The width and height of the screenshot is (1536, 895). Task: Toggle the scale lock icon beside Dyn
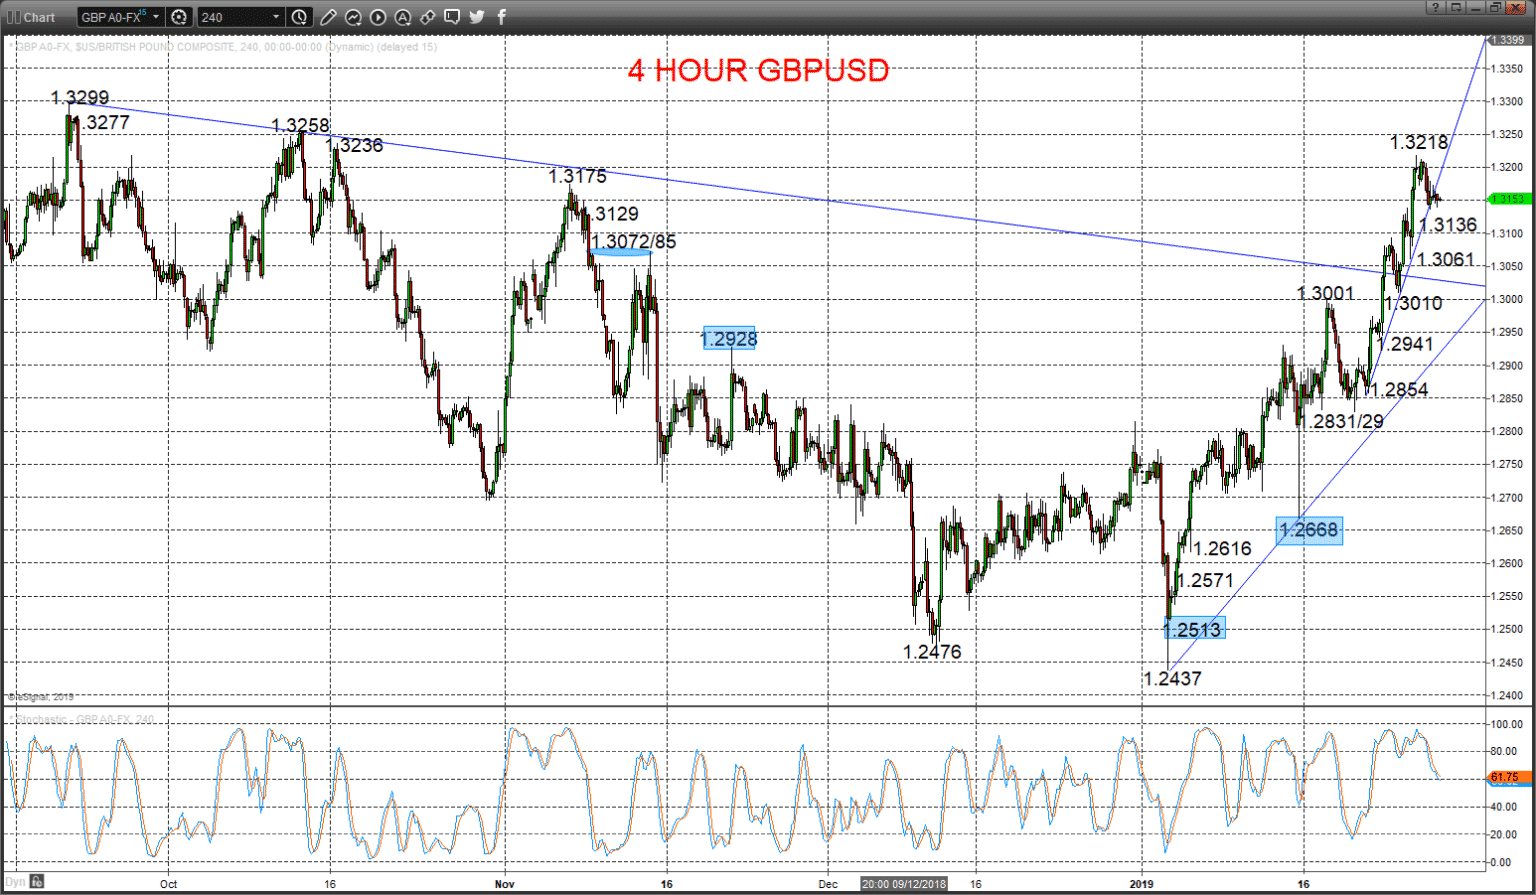coord(37,882)
